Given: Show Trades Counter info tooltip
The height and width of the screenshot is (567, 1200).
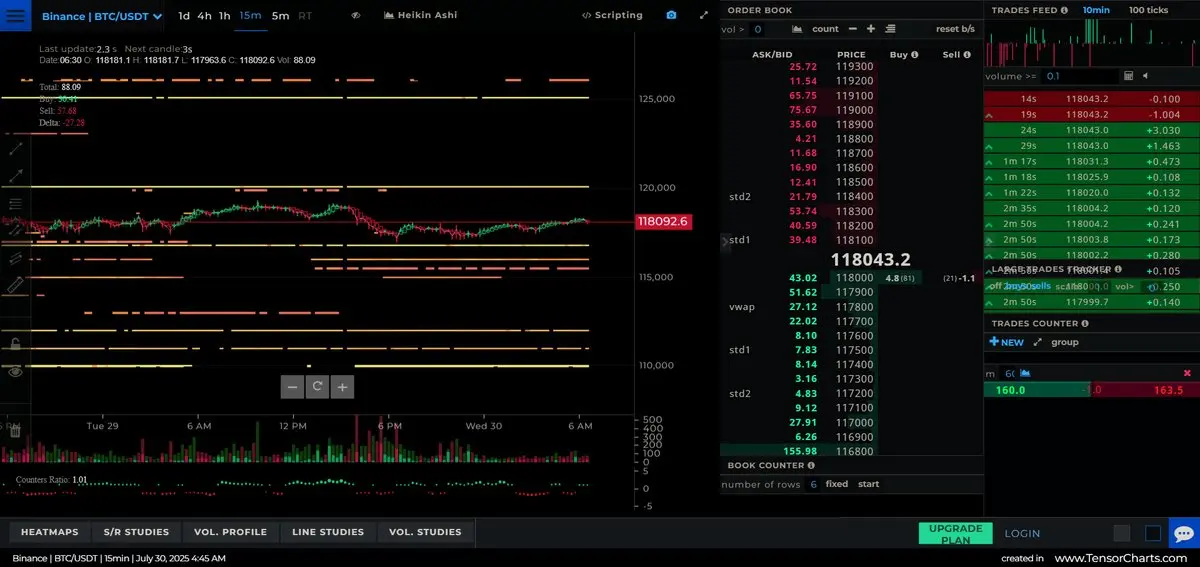Looking at the screenshot, I should pyautogui.click(x=1085, y=324).
